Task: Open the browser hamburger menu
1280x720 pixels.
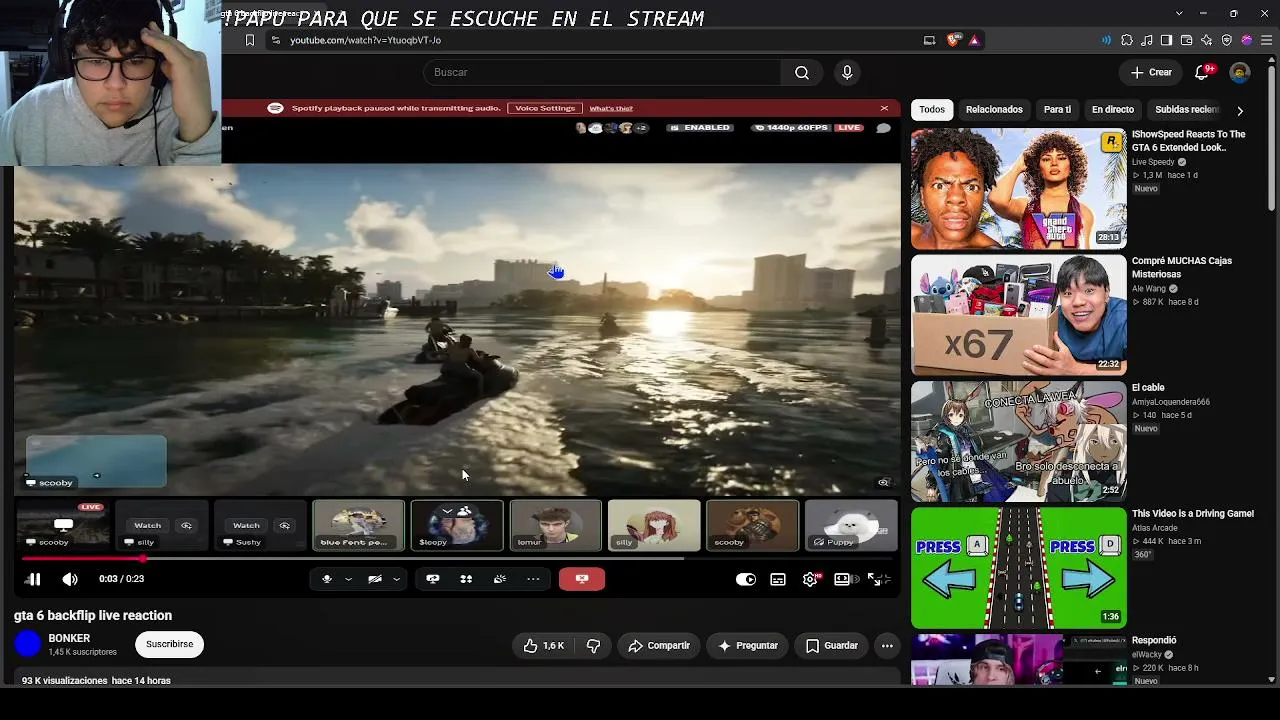Action: point(1267,40)
